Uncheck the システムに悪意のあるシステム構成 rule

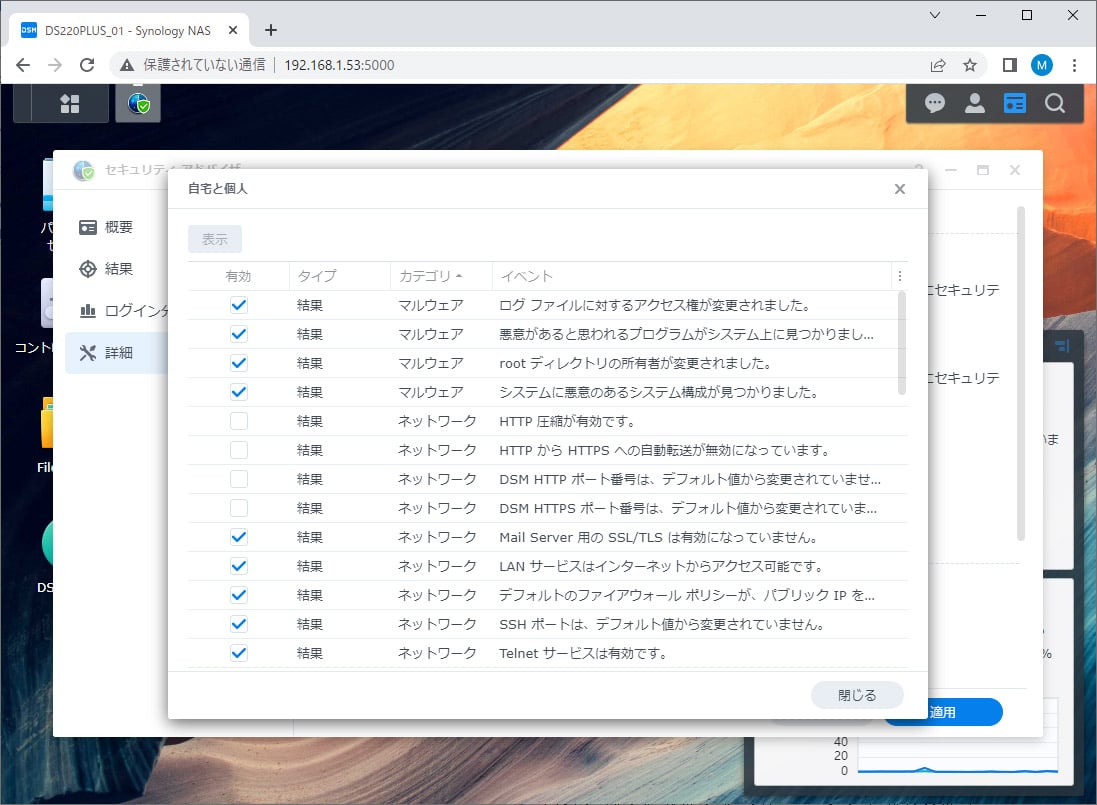(239, 392)
